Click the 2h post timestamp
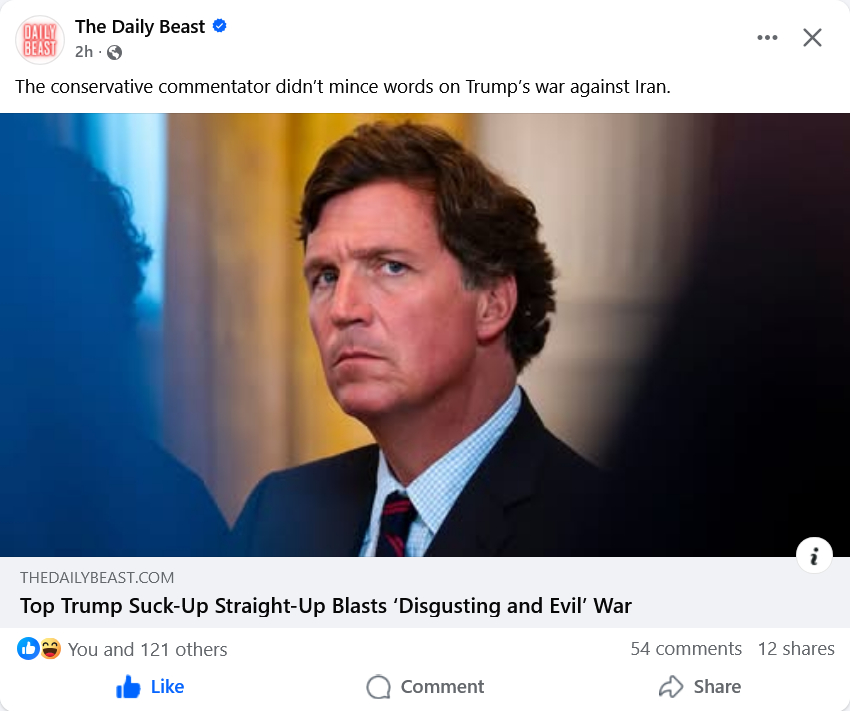The width and height of the screenshot is (850, 711). pyautogui.click(x=84, y=52)
